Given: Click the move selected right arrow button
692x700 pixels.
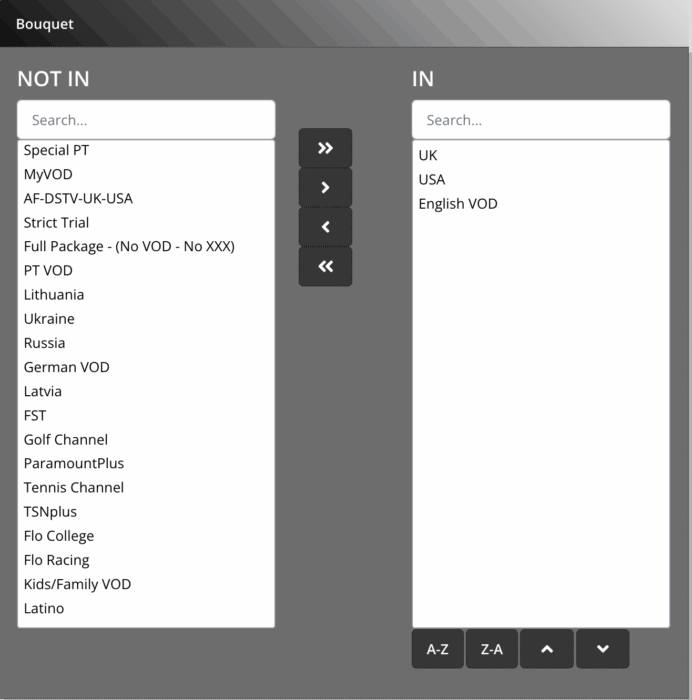Looking at the screenshot, I should [325, 188].
